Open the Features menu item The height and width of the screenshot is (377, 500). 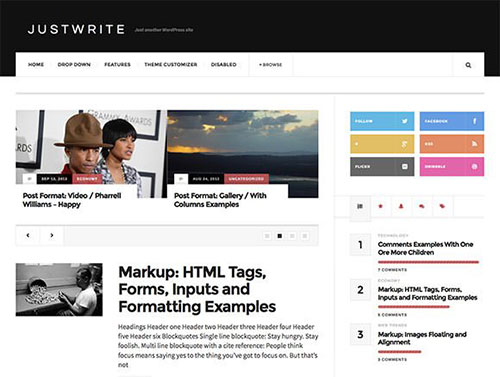click(117, 65)
